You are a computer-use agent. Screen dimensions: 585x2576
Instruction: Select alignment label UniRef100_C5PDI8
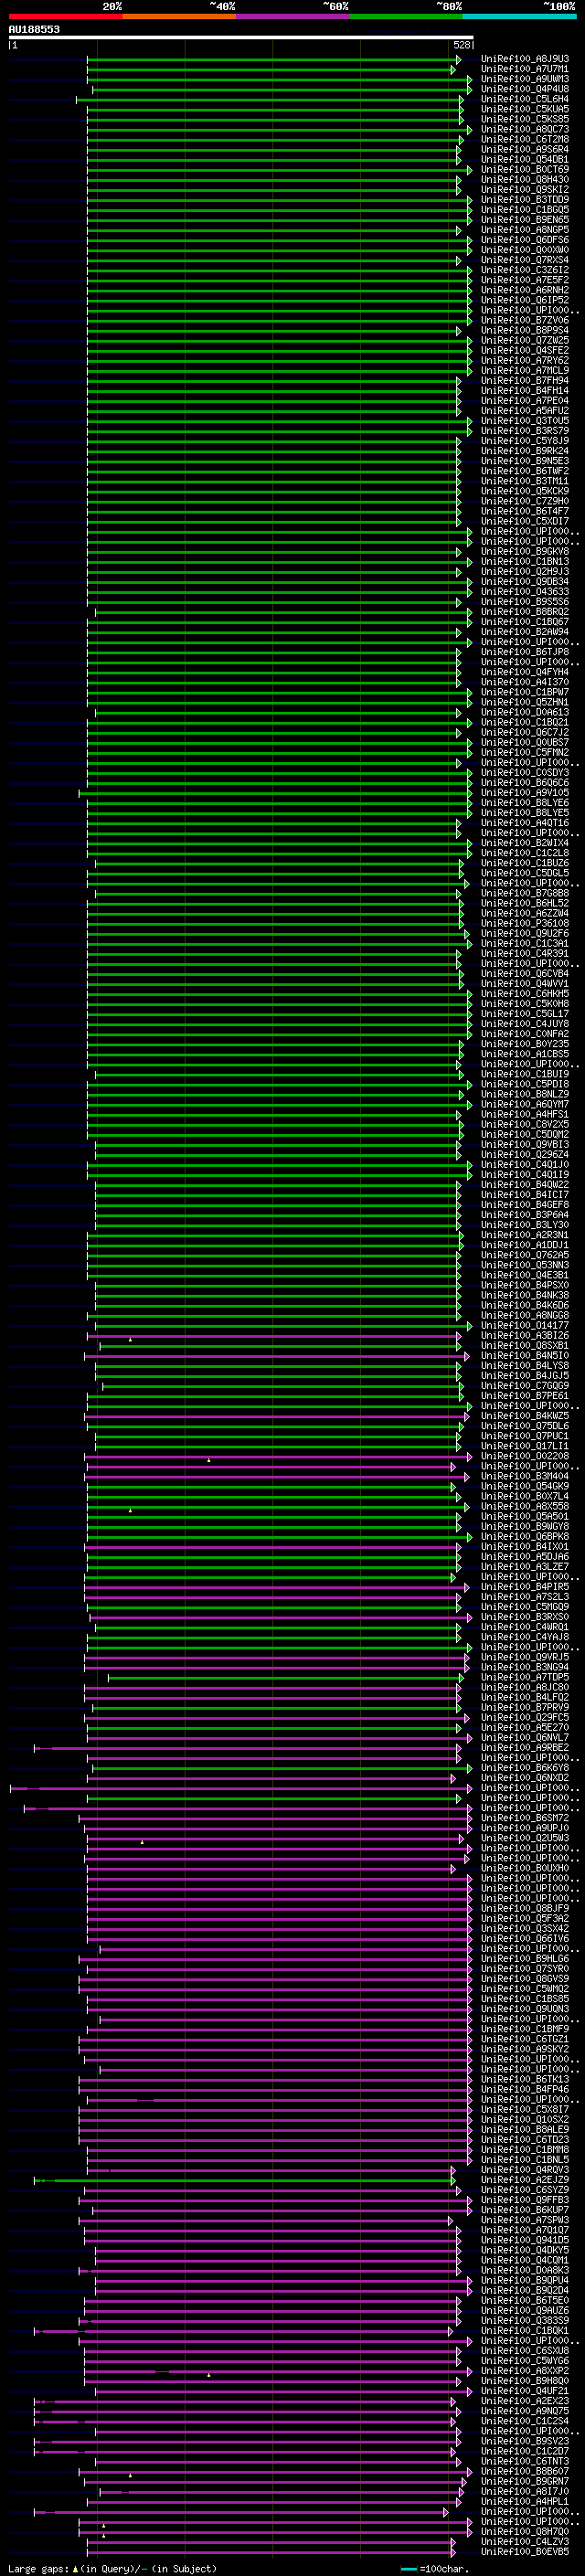click(525, 1084)
